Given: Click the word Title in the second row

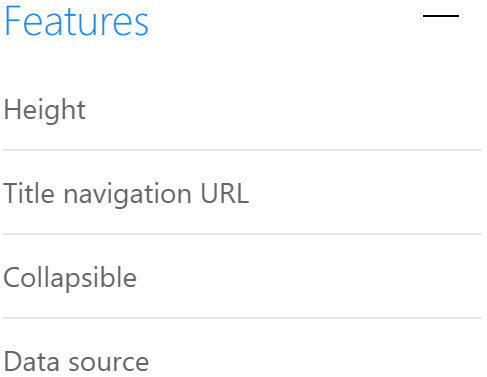Looking at the screenshot, I should point(29,193).
